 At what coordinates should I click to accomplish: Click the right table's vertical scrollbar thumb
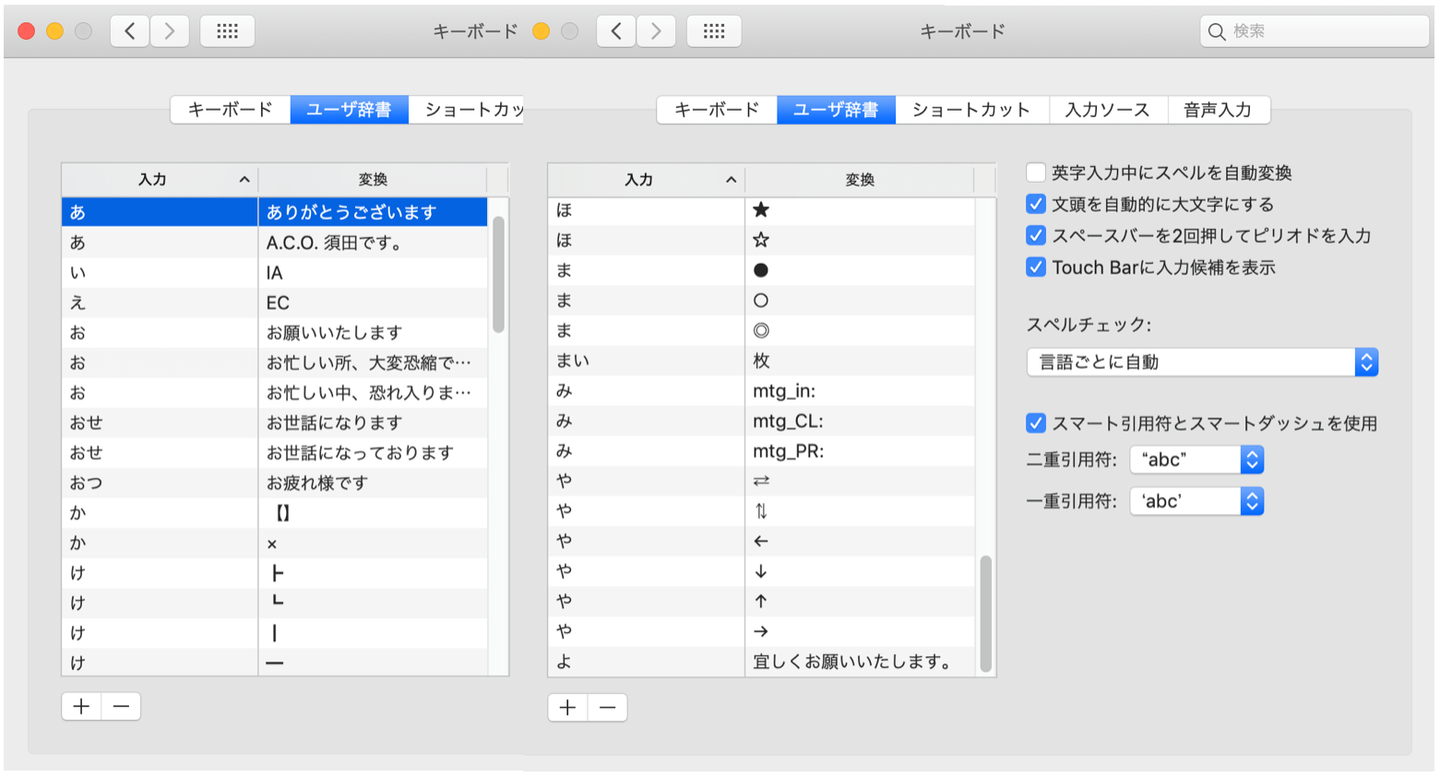986,612
